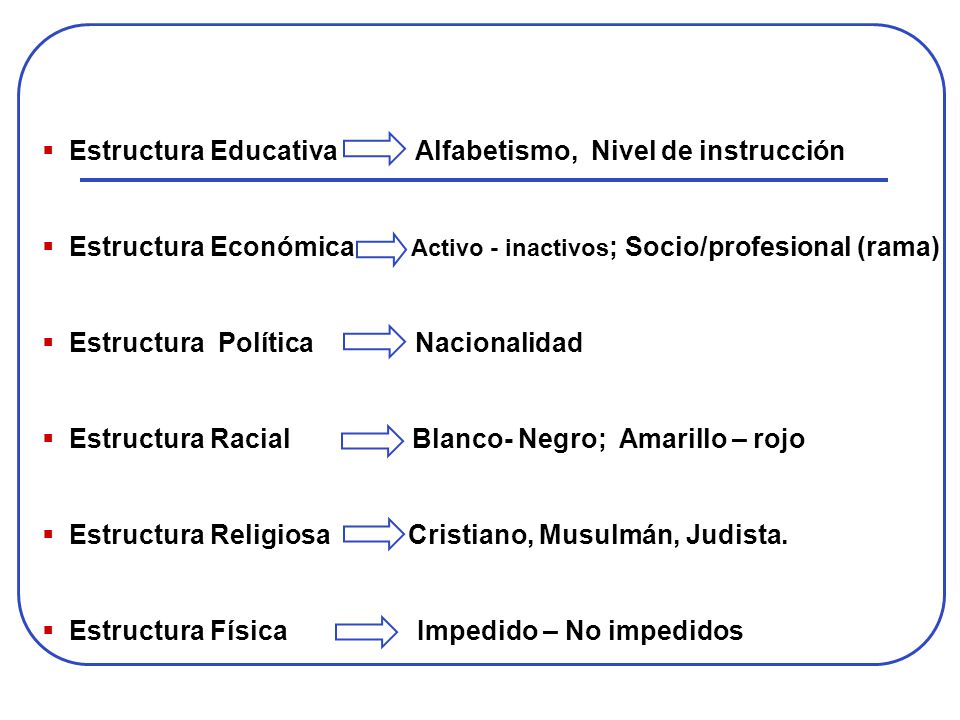Click the Activo - inactivos text

[510, 248]
